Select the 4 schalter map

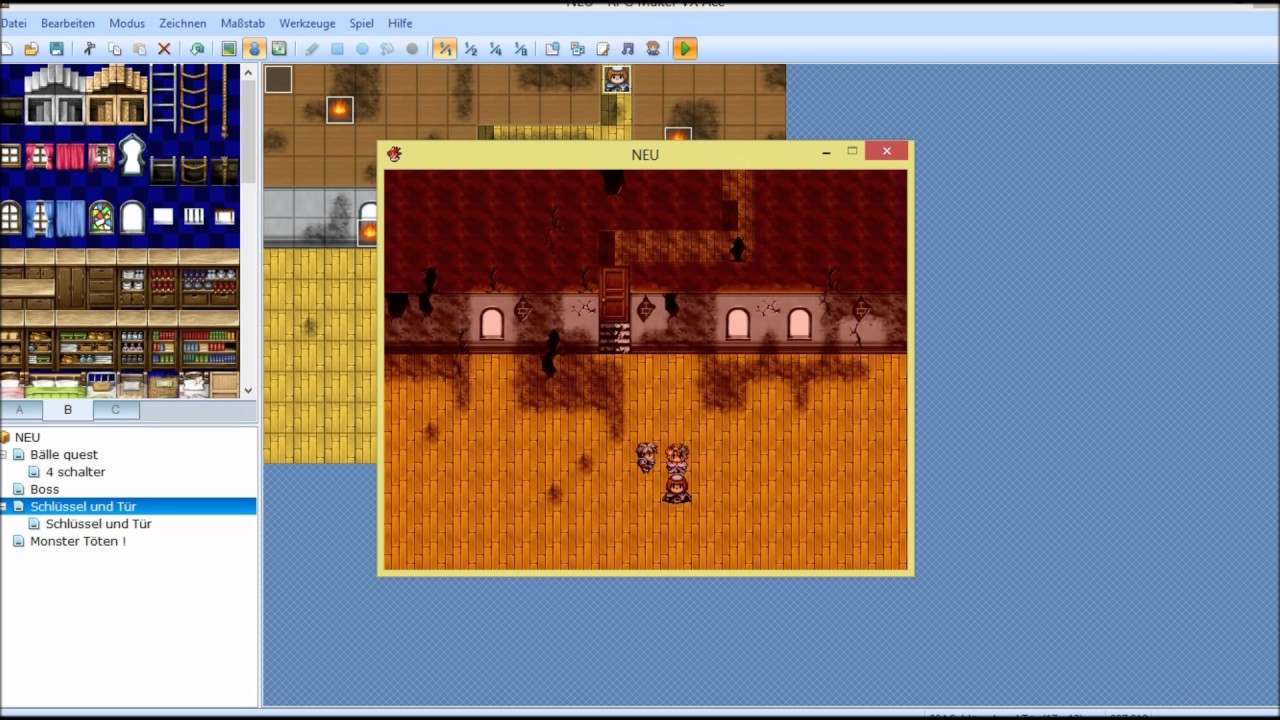75,472
